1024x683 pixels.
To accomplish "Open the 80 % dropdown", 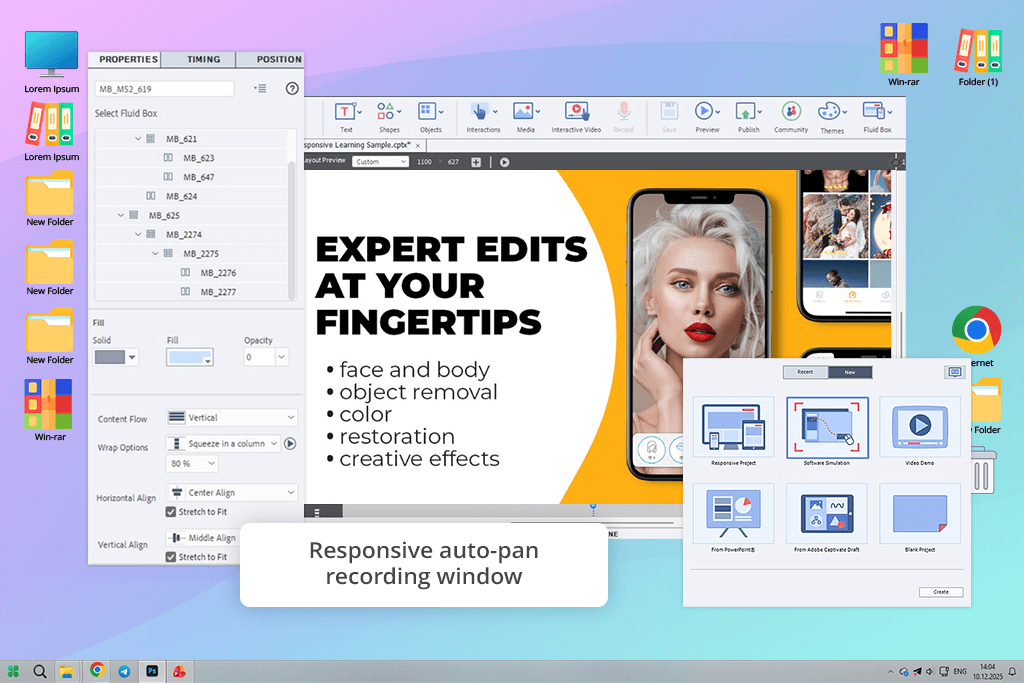I will pos(192,464).
